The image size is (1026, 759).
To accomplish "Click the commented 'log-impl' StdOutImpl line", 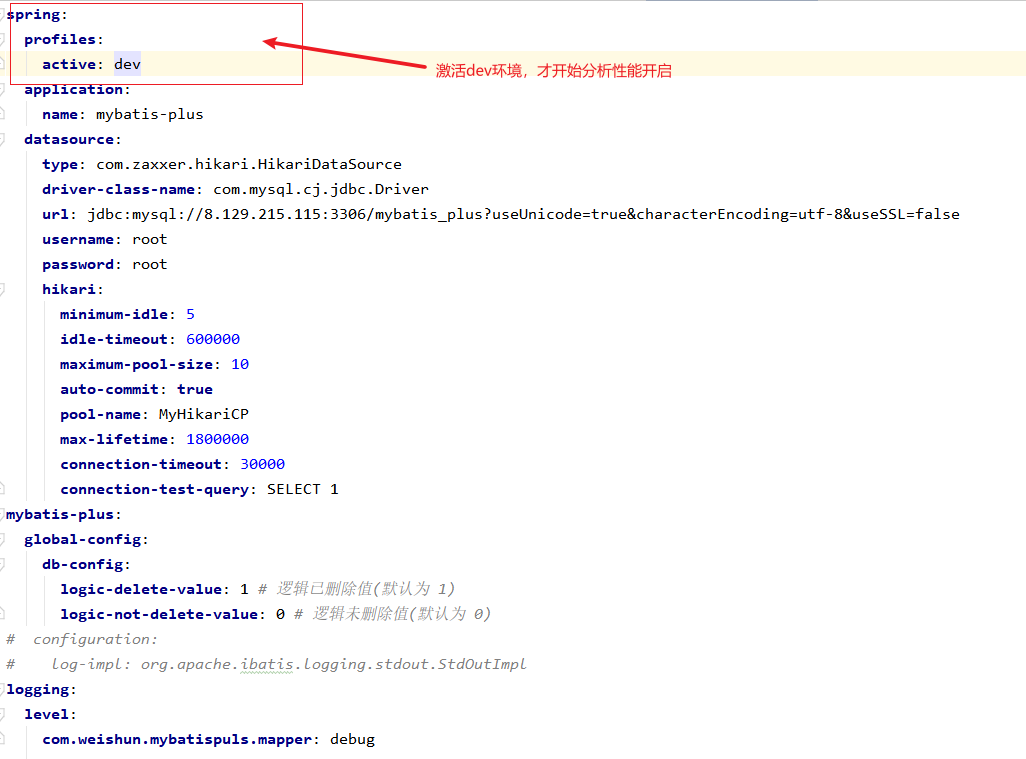I will 266,664.
